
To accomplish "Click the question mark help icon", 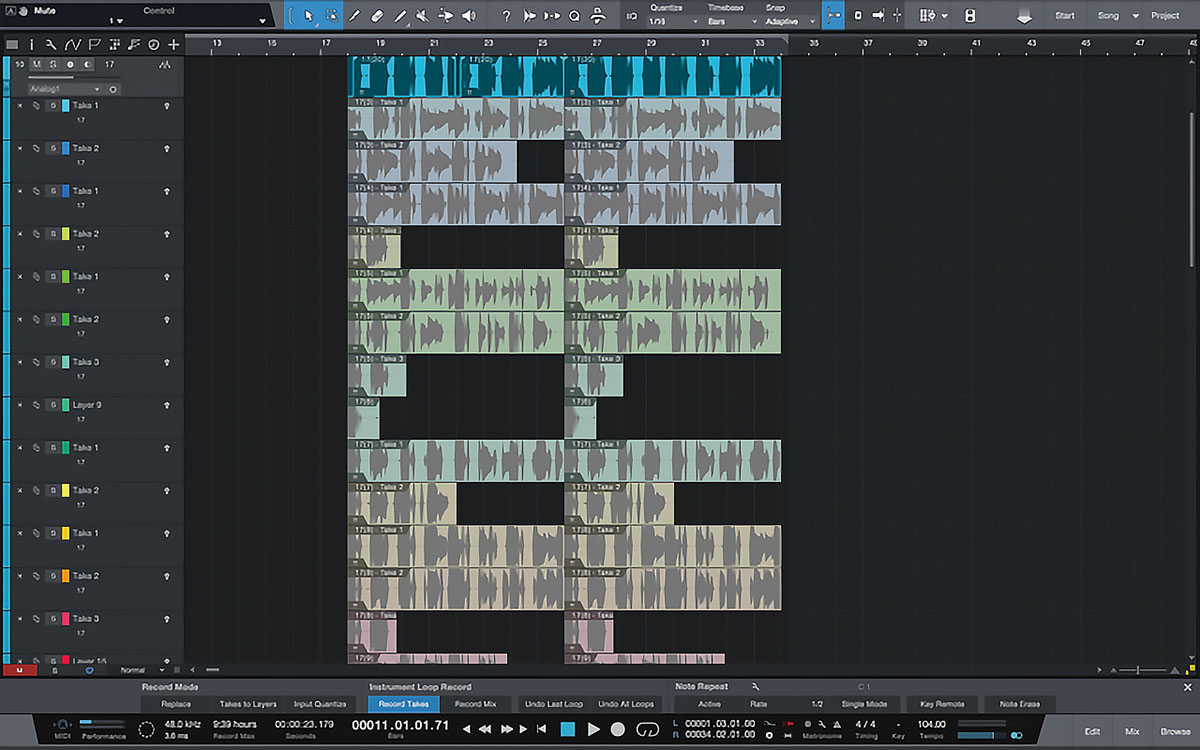I will click(506, 16).
